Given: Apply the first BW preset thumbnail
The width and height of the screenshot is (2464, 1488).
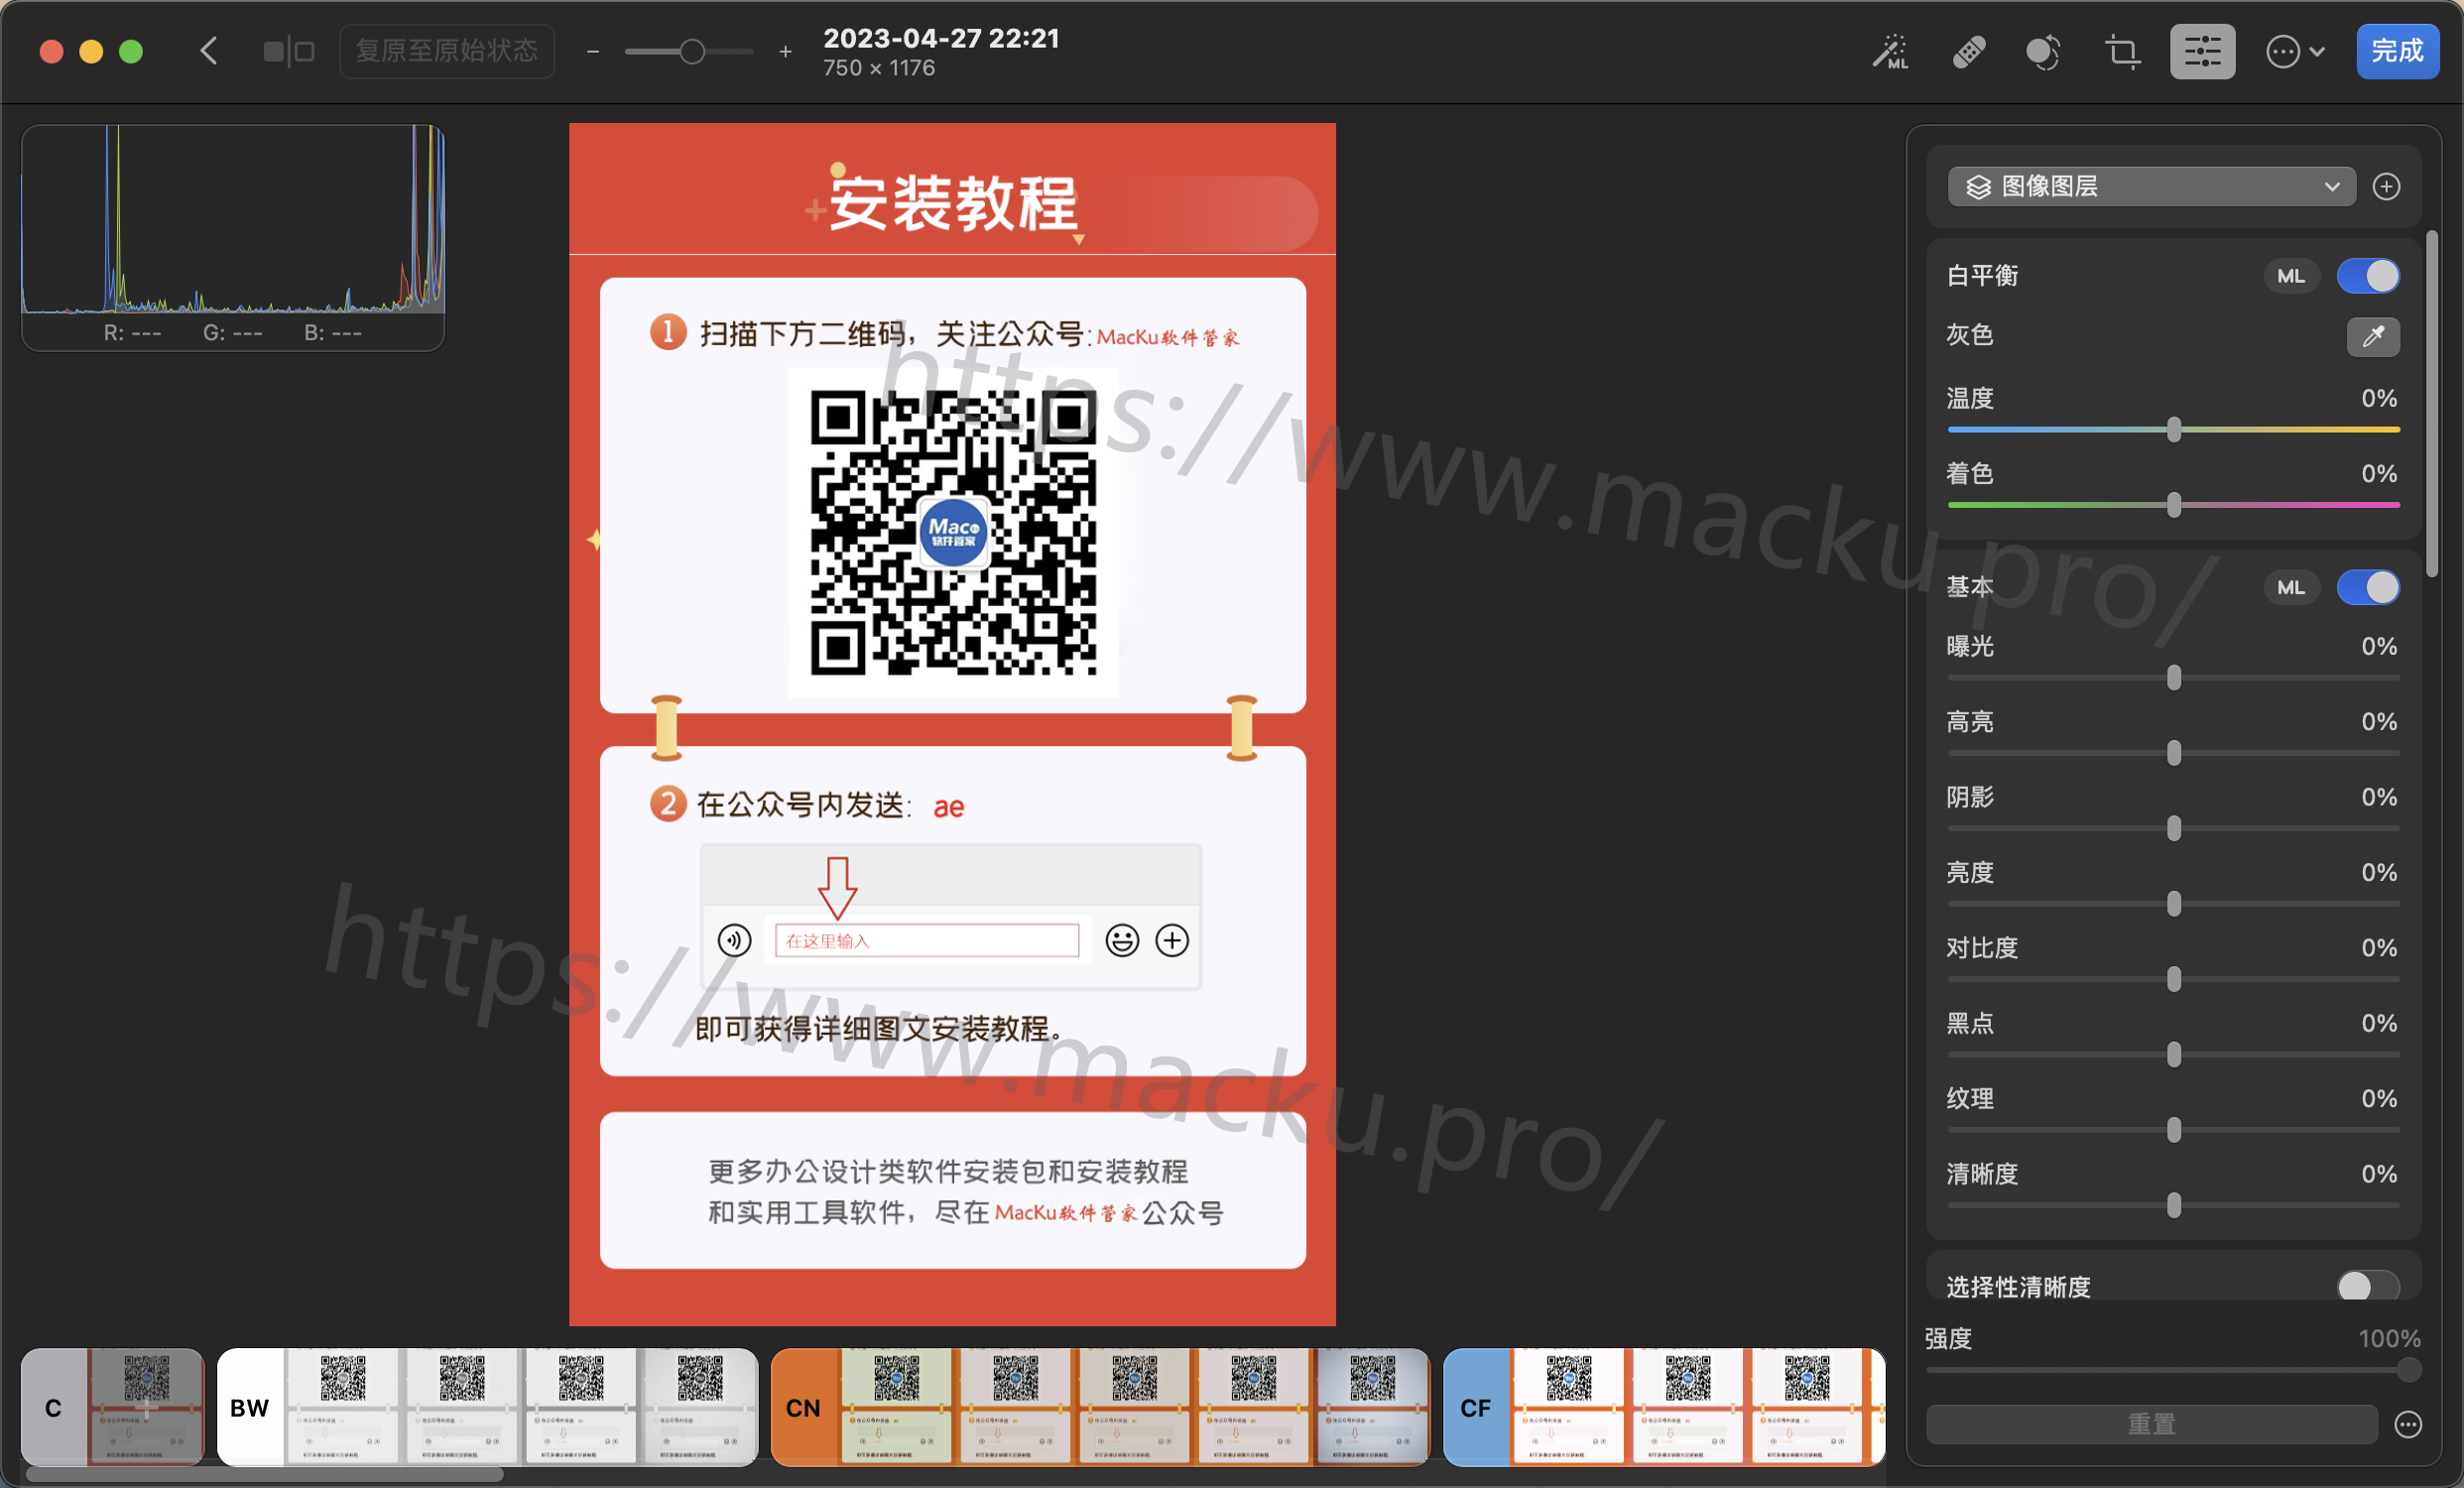Looking at the screenshot, I should click(342, 1408).
